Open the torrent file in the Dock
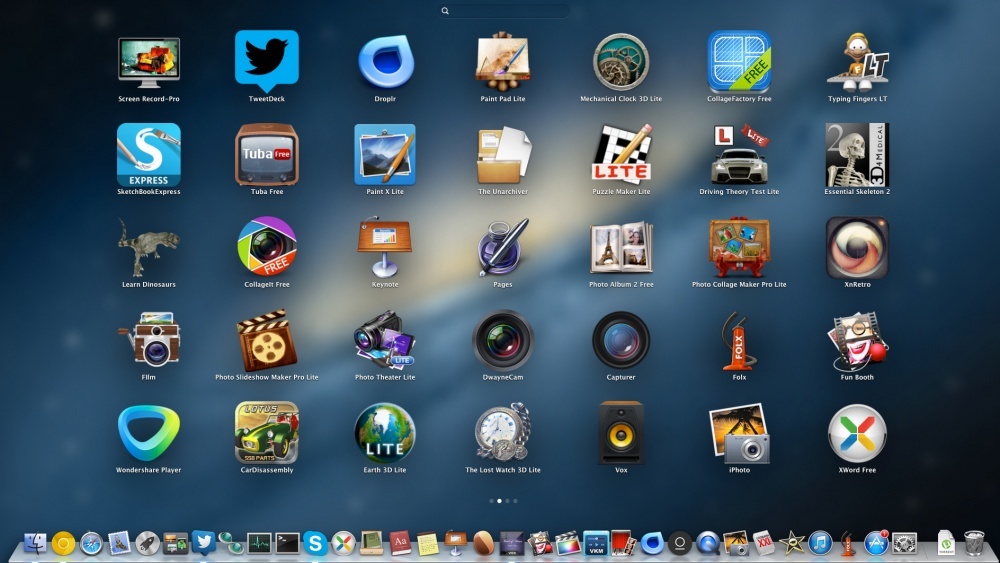This screenshot has height=563, width=1000. pos(946,543)
